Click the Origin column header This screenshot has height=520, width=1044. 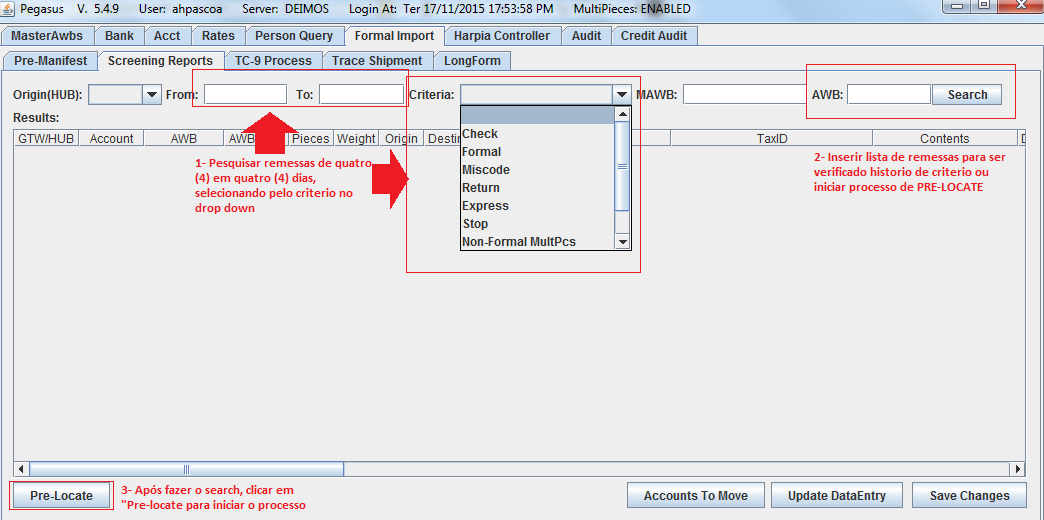pyautogui.click(x=401, y=138)
